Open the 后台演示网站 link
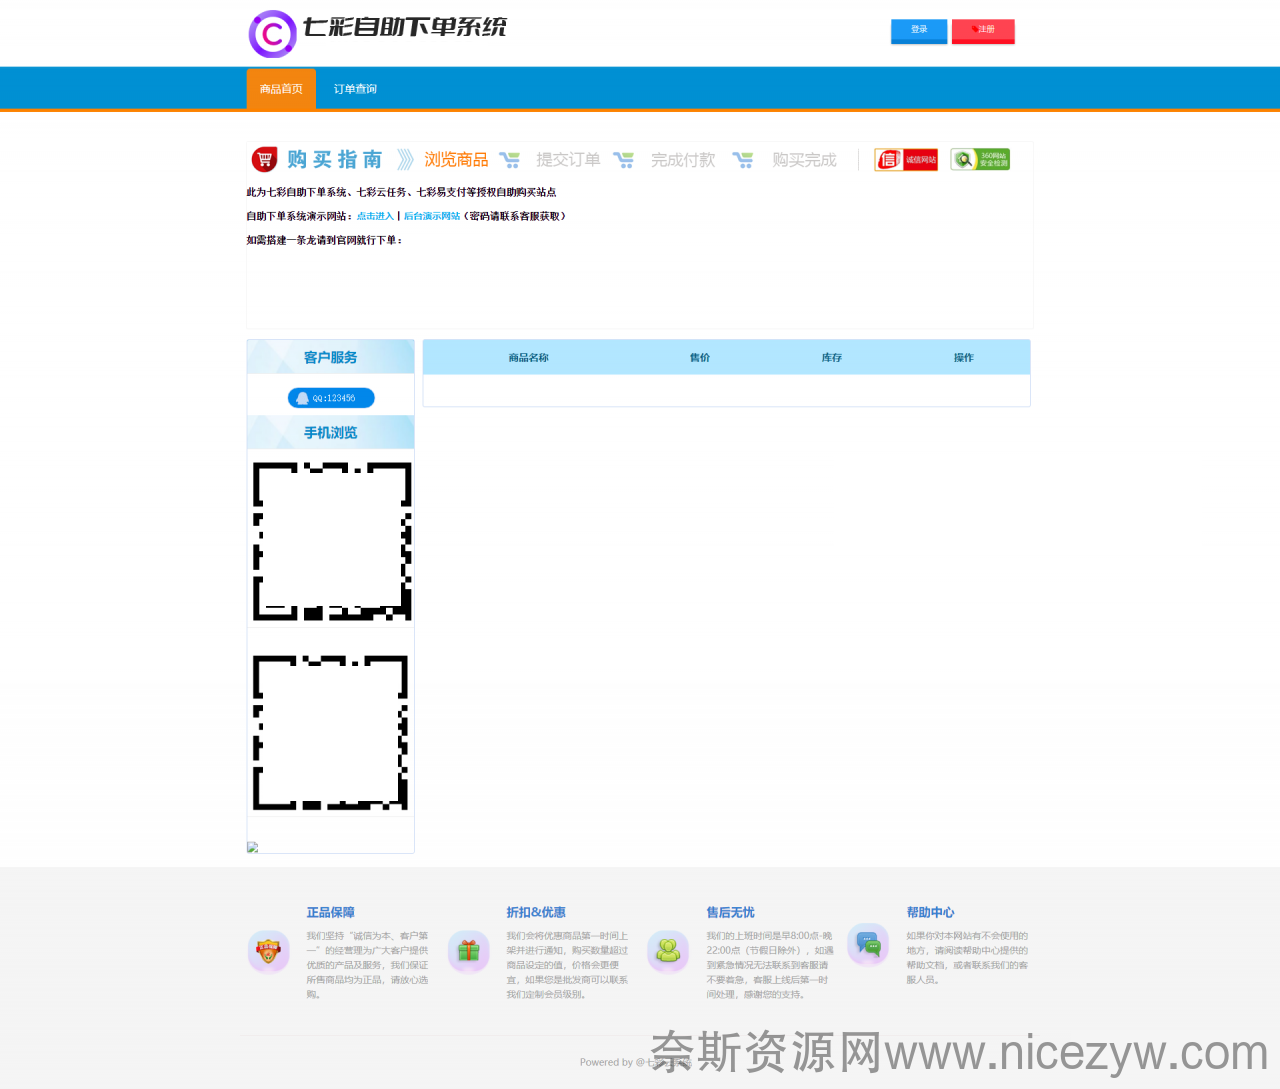 click(x=432, y=216)
